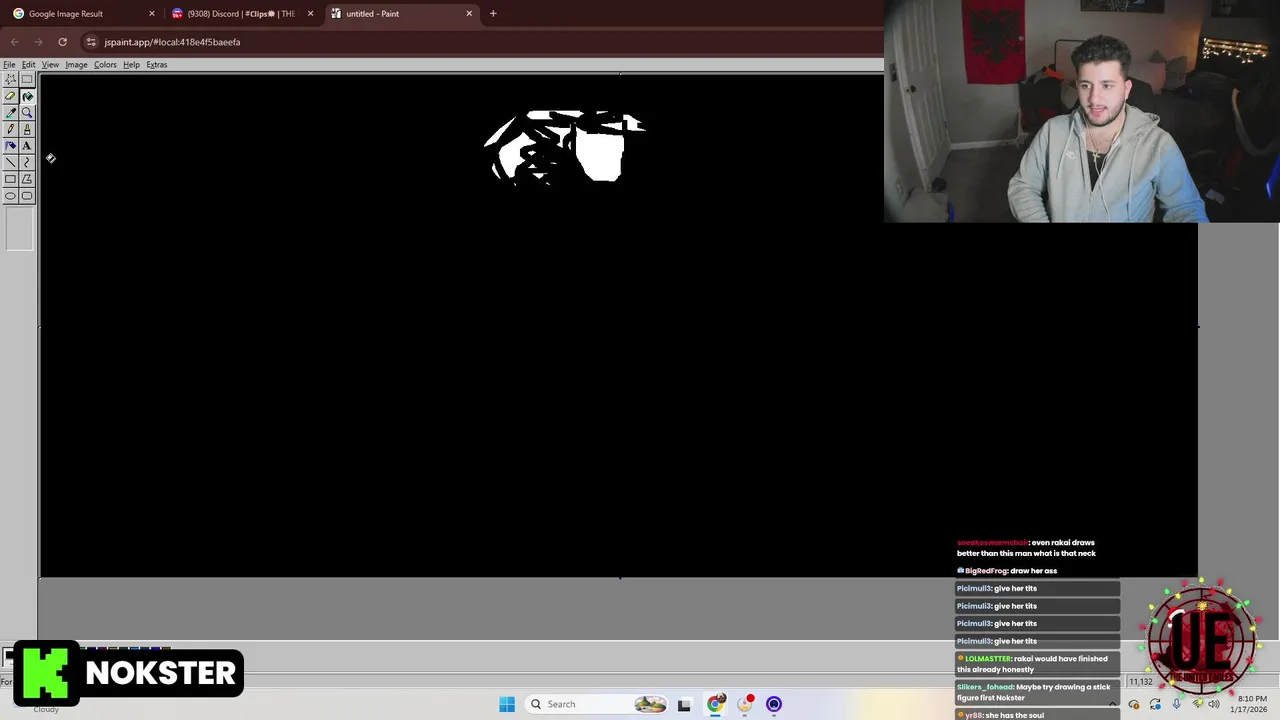Select the Free-Form Select tool

click(10, 79)
